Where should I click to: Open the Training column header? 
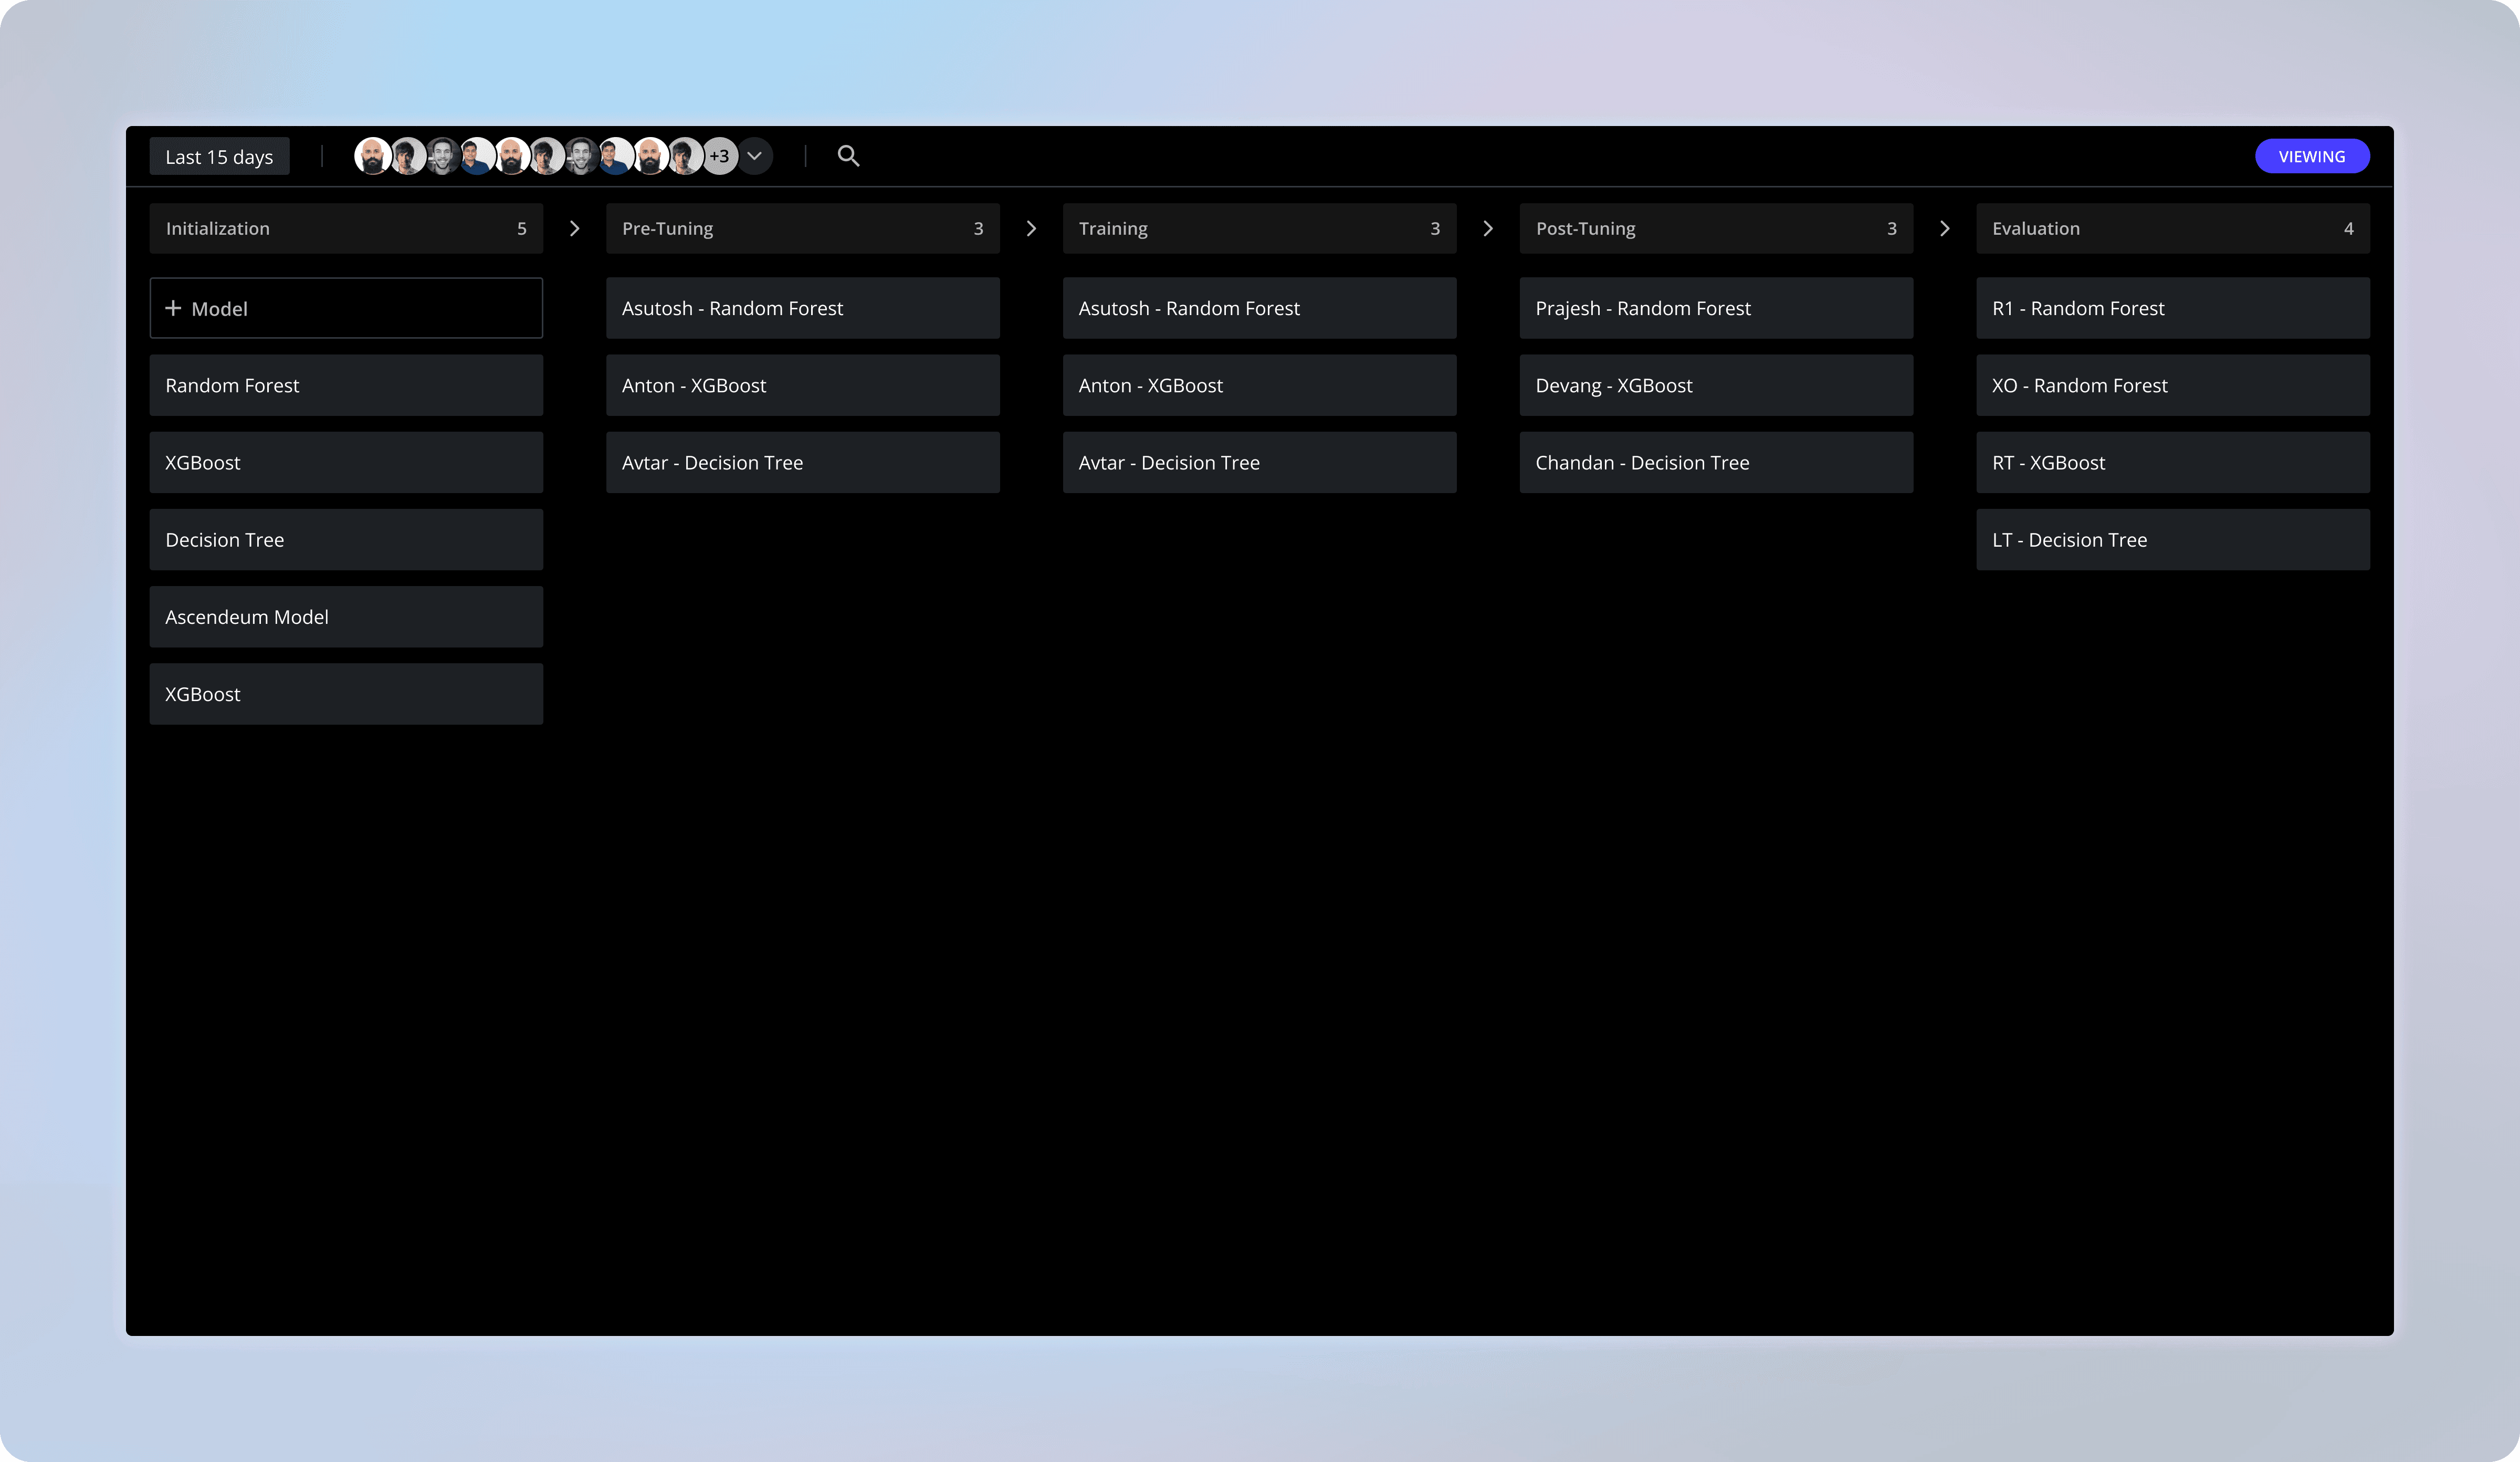1259,229
